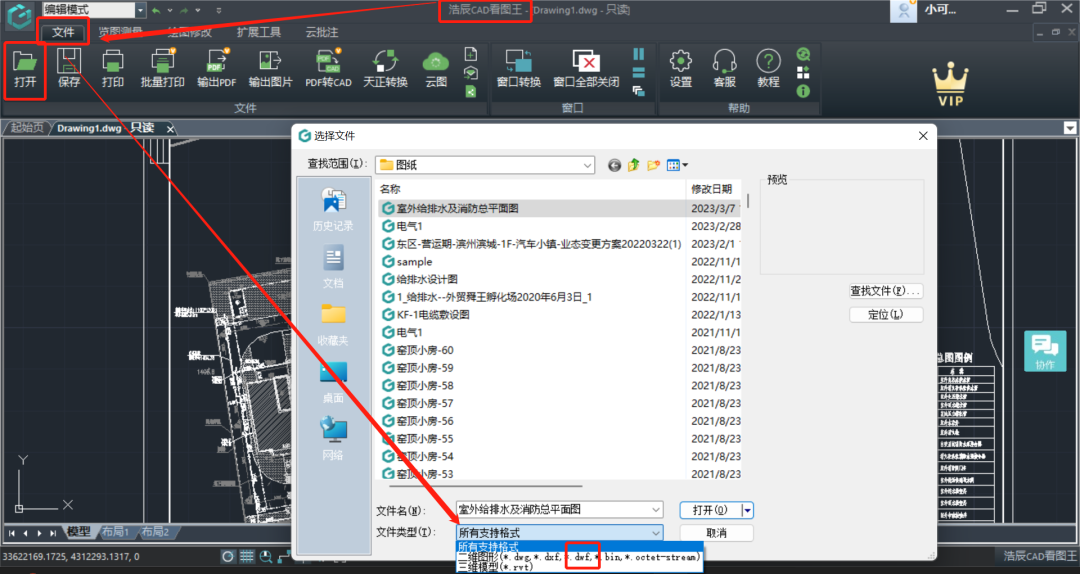1080x574 pixels.
Task: Toggle the grid display status bar icon
Action: [247, 556]
